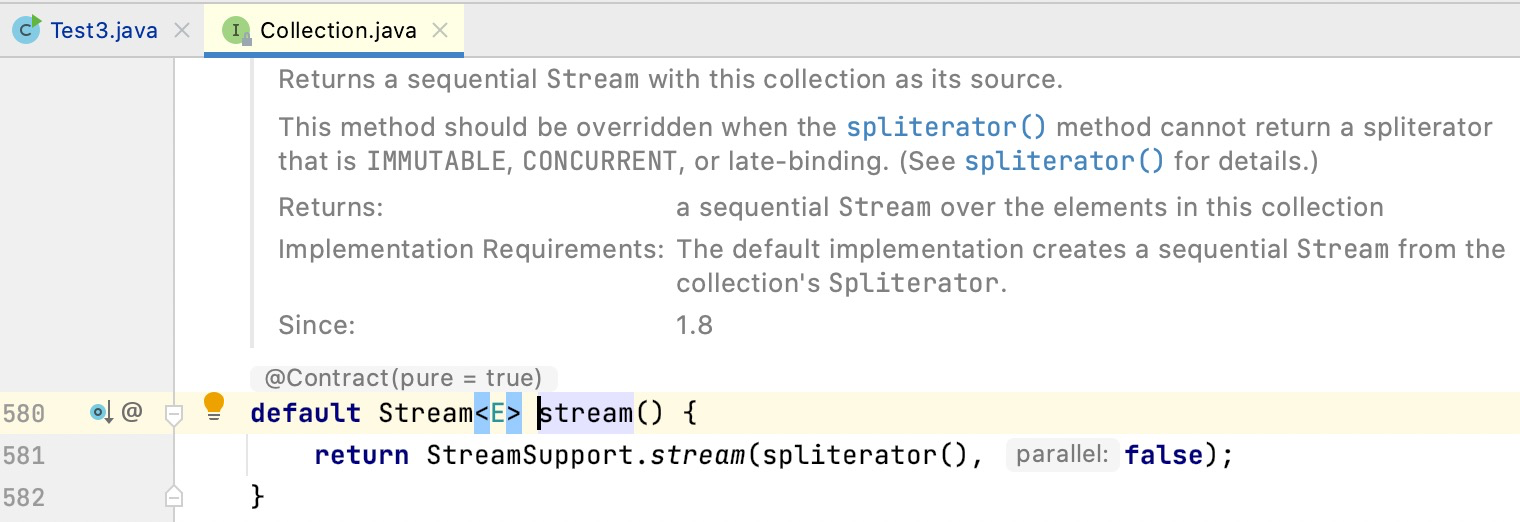Close the Test3.java tab
The width and height of the screenshot is (1520, 522).
(182, 31)
